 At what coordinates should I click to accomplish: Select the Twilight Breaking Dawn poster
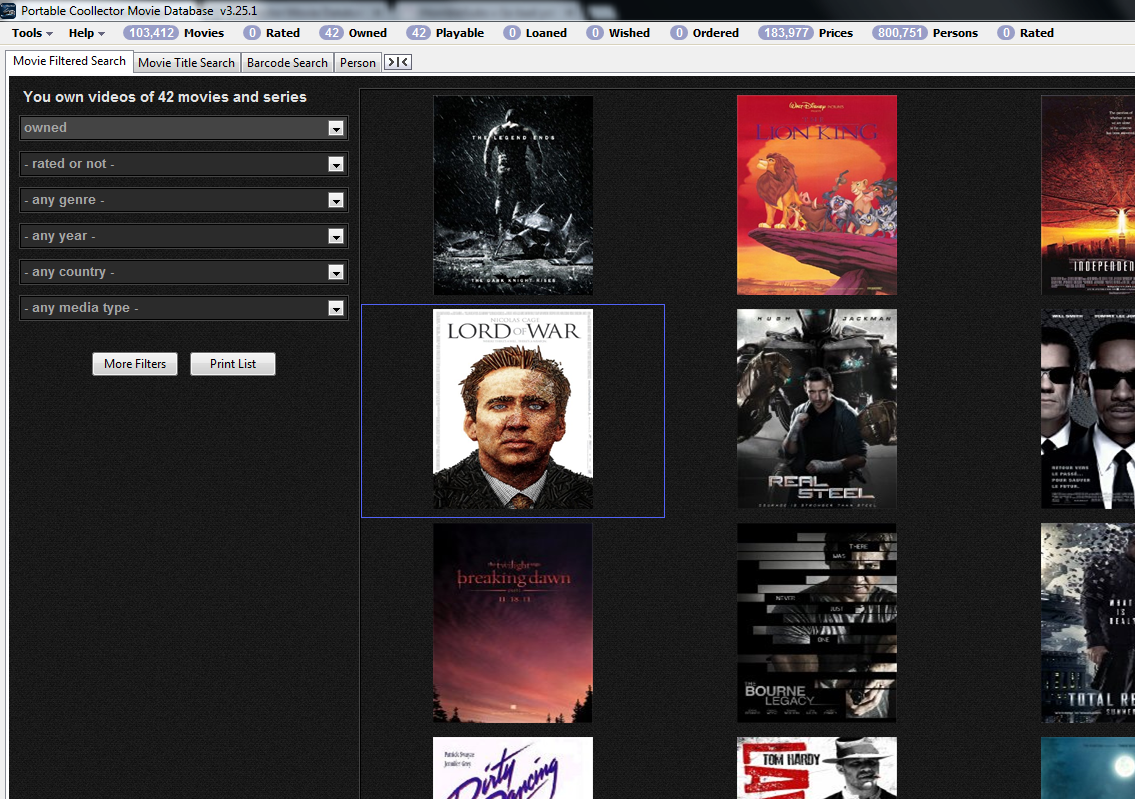coord(513,623)
